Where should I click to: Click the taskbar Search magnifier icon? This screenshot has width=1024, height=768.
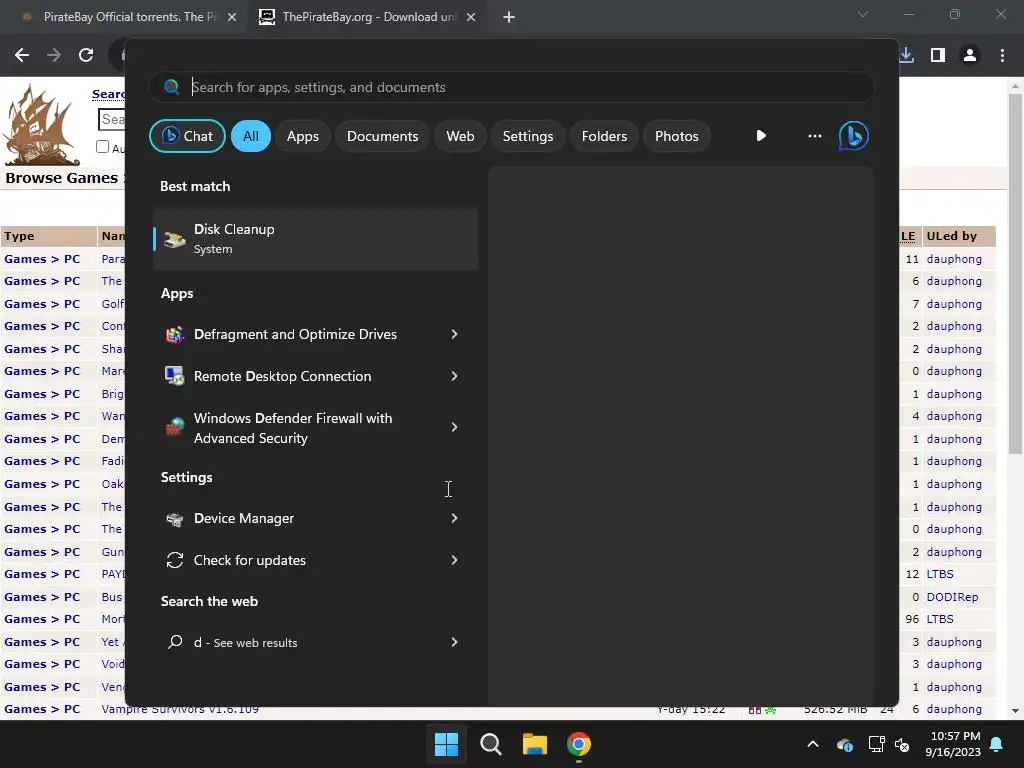pos(490,744)
